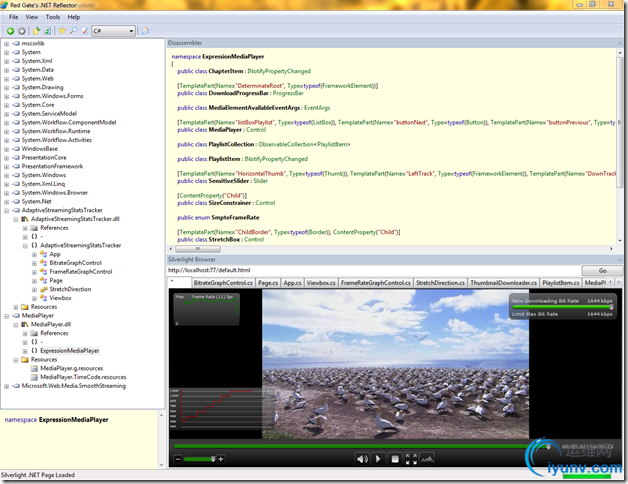Image resolution: width=628 pixels, height=484 pixels.
Task: Click the mscorlib assembly icon
Action: click(16, 43)
